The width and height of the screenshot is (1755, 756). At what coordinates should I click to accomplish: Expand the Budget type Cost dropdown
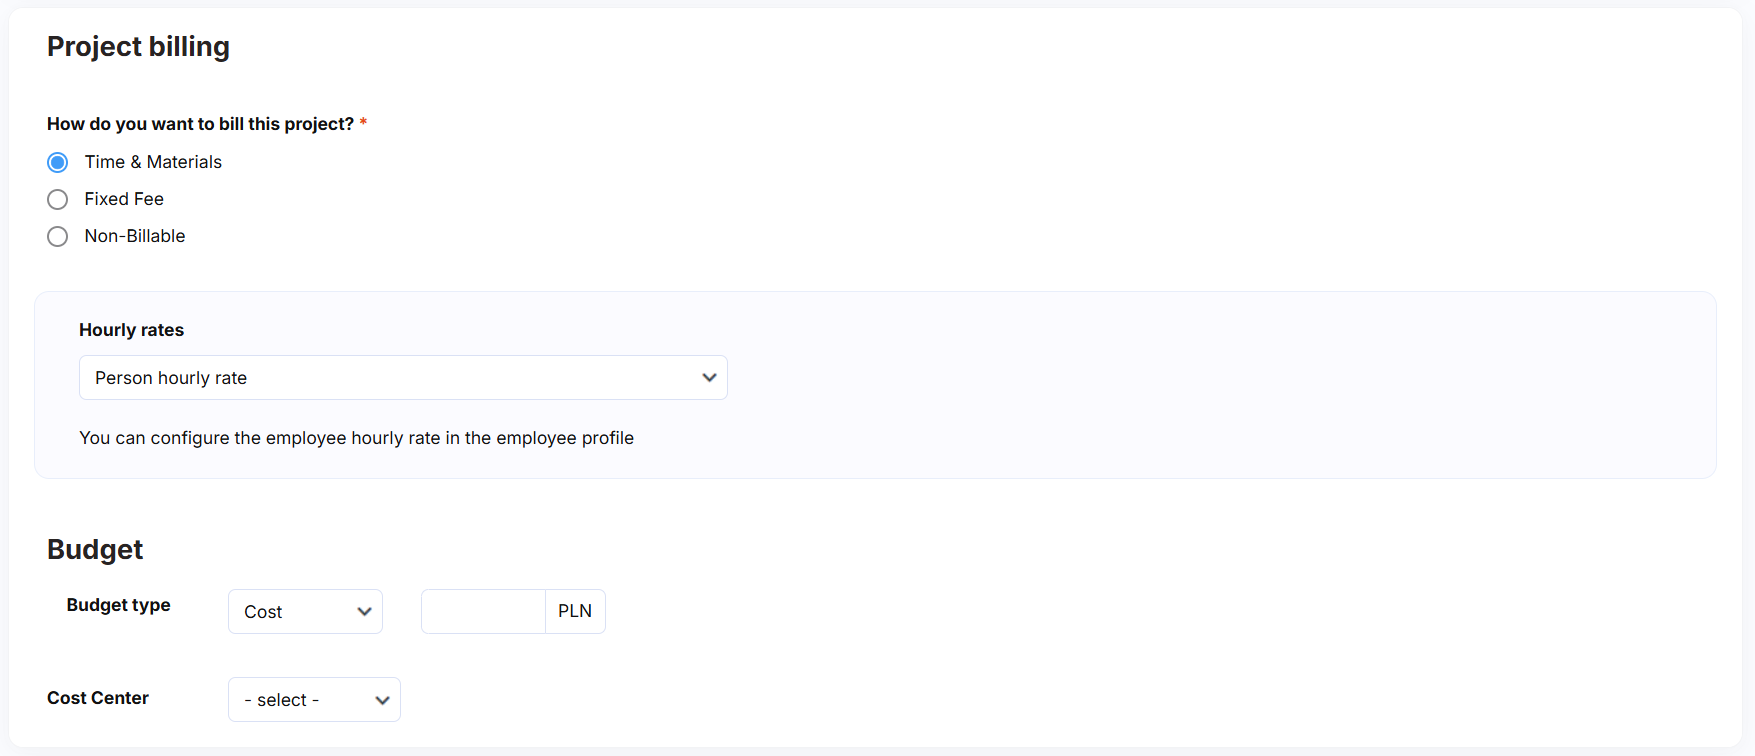tap(305, 612)
